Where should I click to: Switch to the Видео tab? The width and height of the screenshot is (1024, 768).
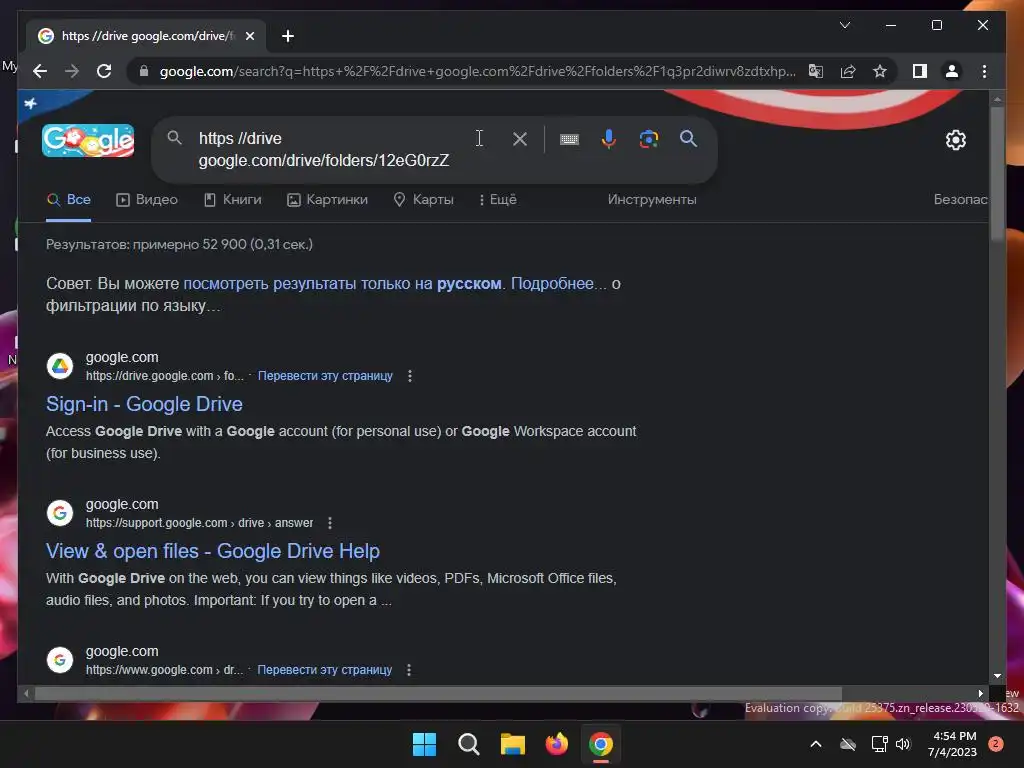coord(147,200)
